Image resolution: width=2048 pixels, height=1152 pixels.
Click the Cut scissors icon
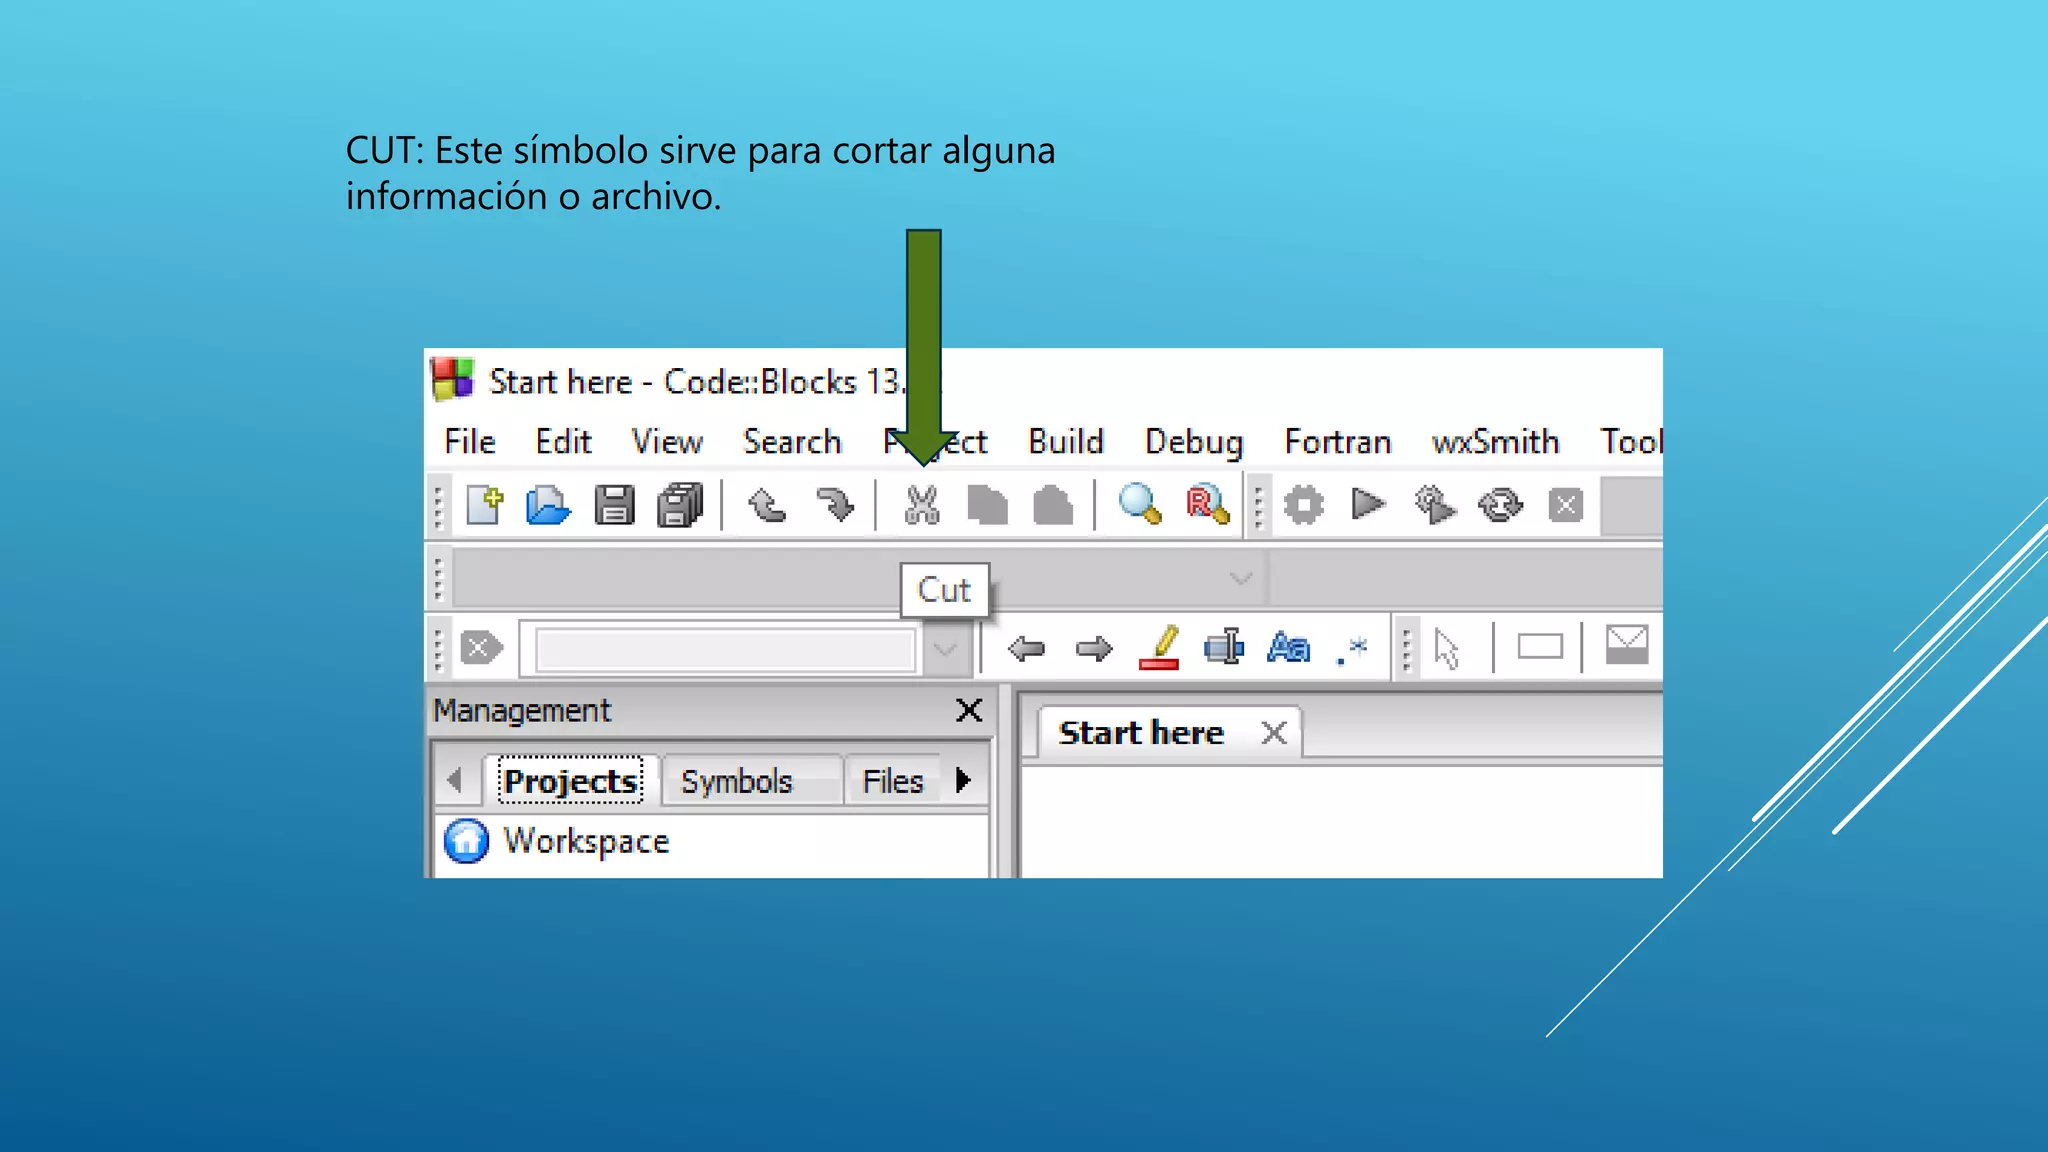point(921,505)
